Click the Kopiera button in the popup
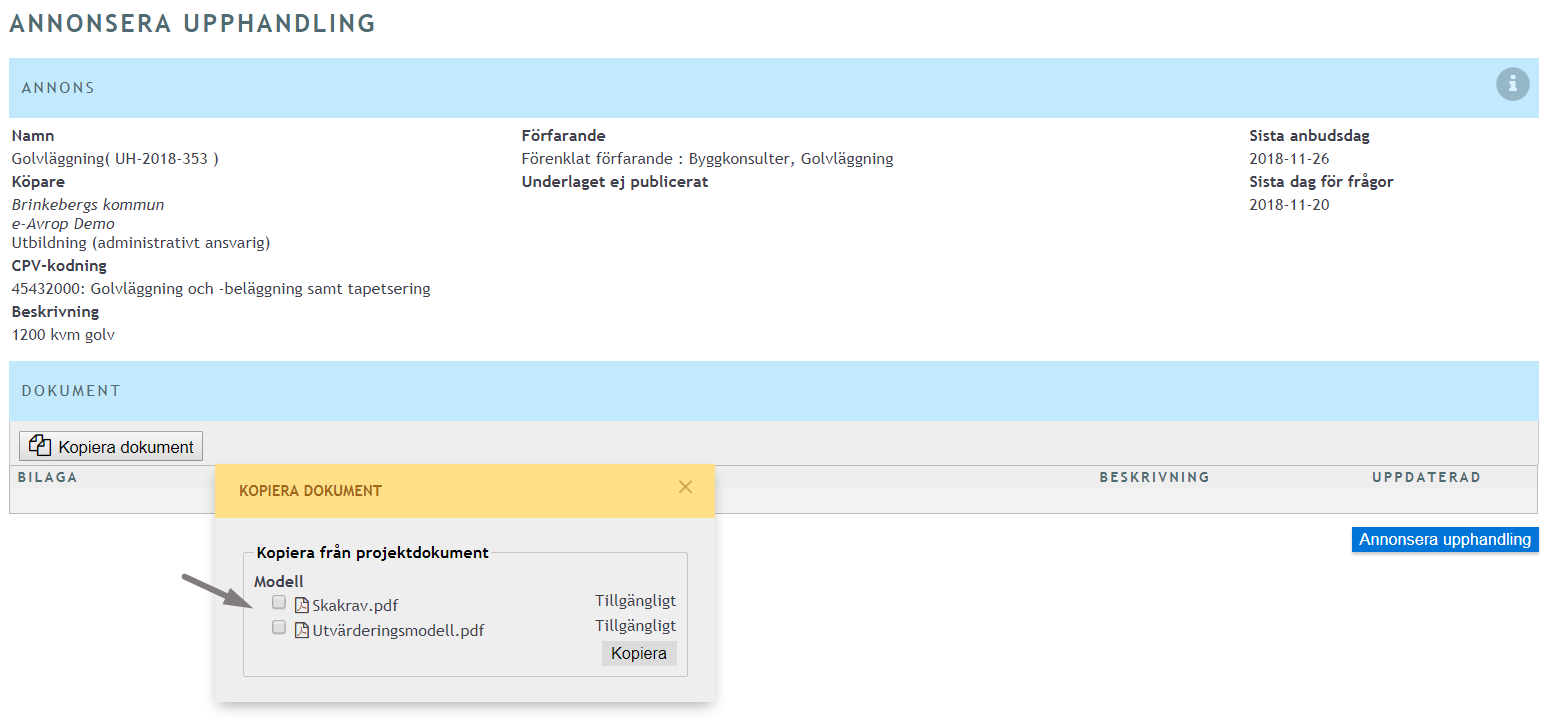The width and height of the screenshot is (1551, 725). point(639,653)
